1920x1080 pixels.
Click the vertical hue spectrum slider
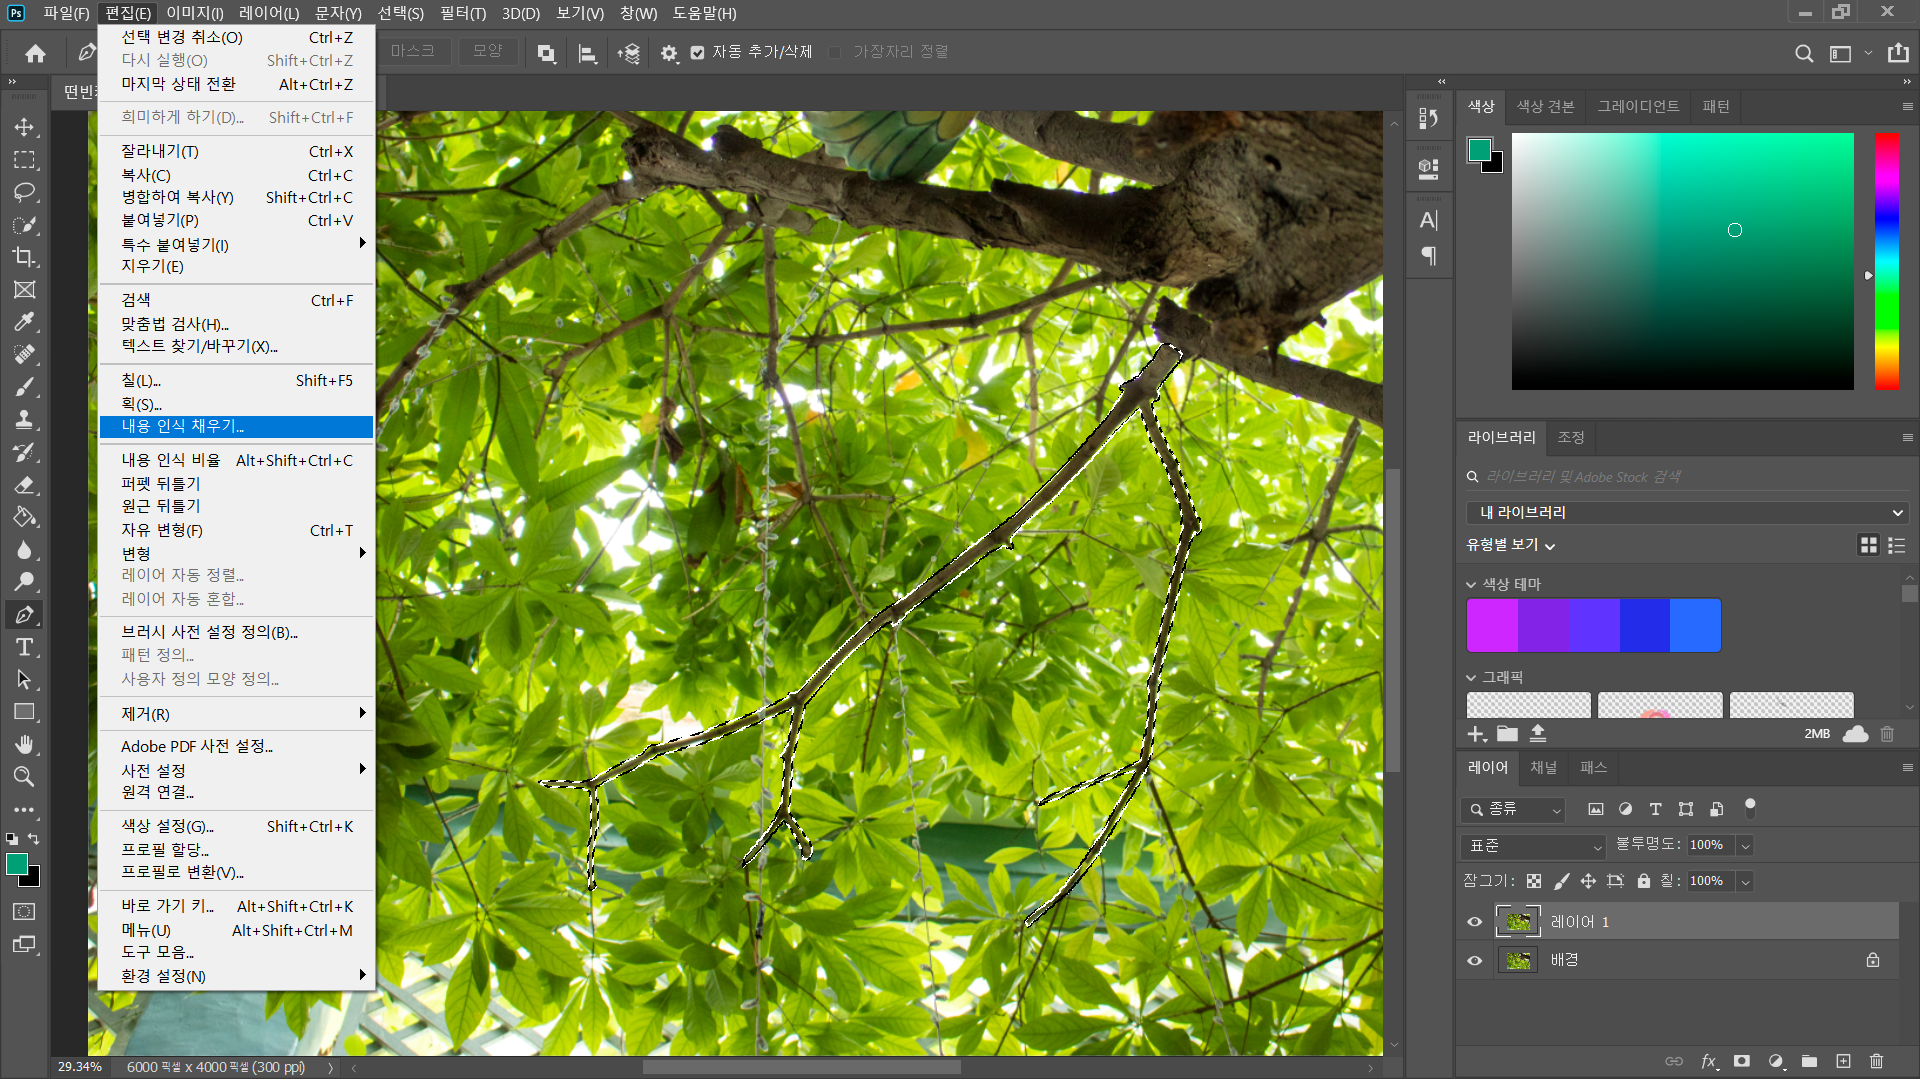(1886, 260)
